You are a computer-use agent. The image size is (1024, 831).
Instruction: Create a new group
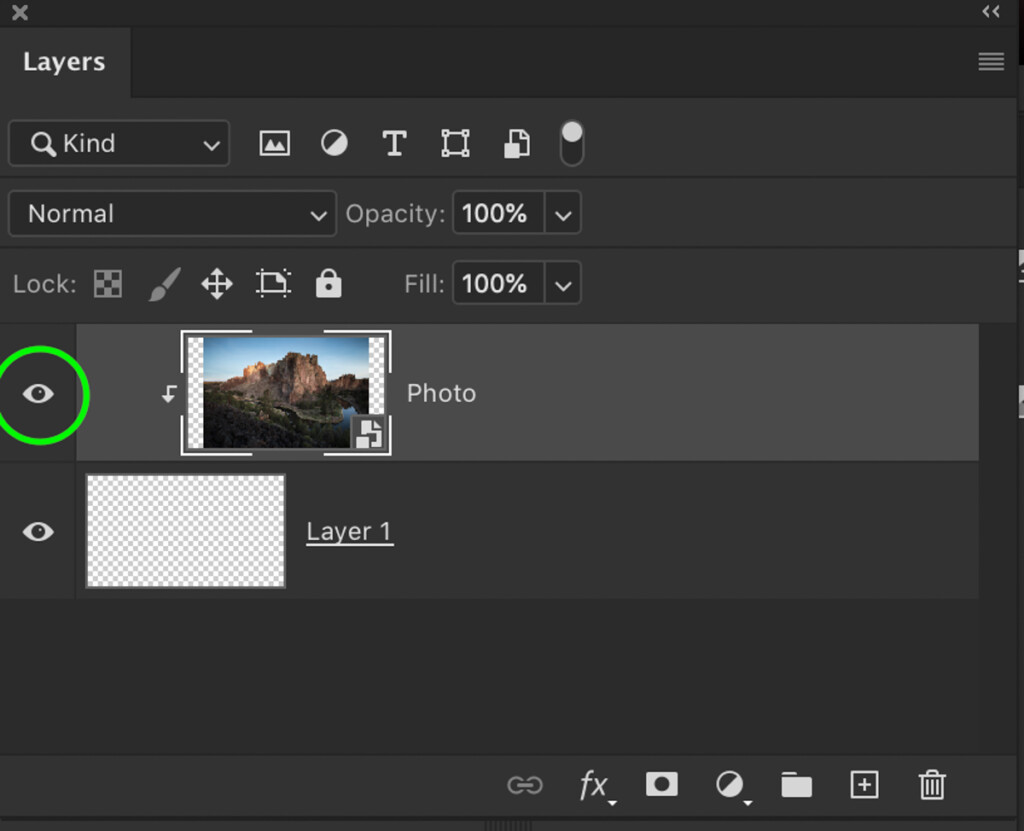pos(796,785)
